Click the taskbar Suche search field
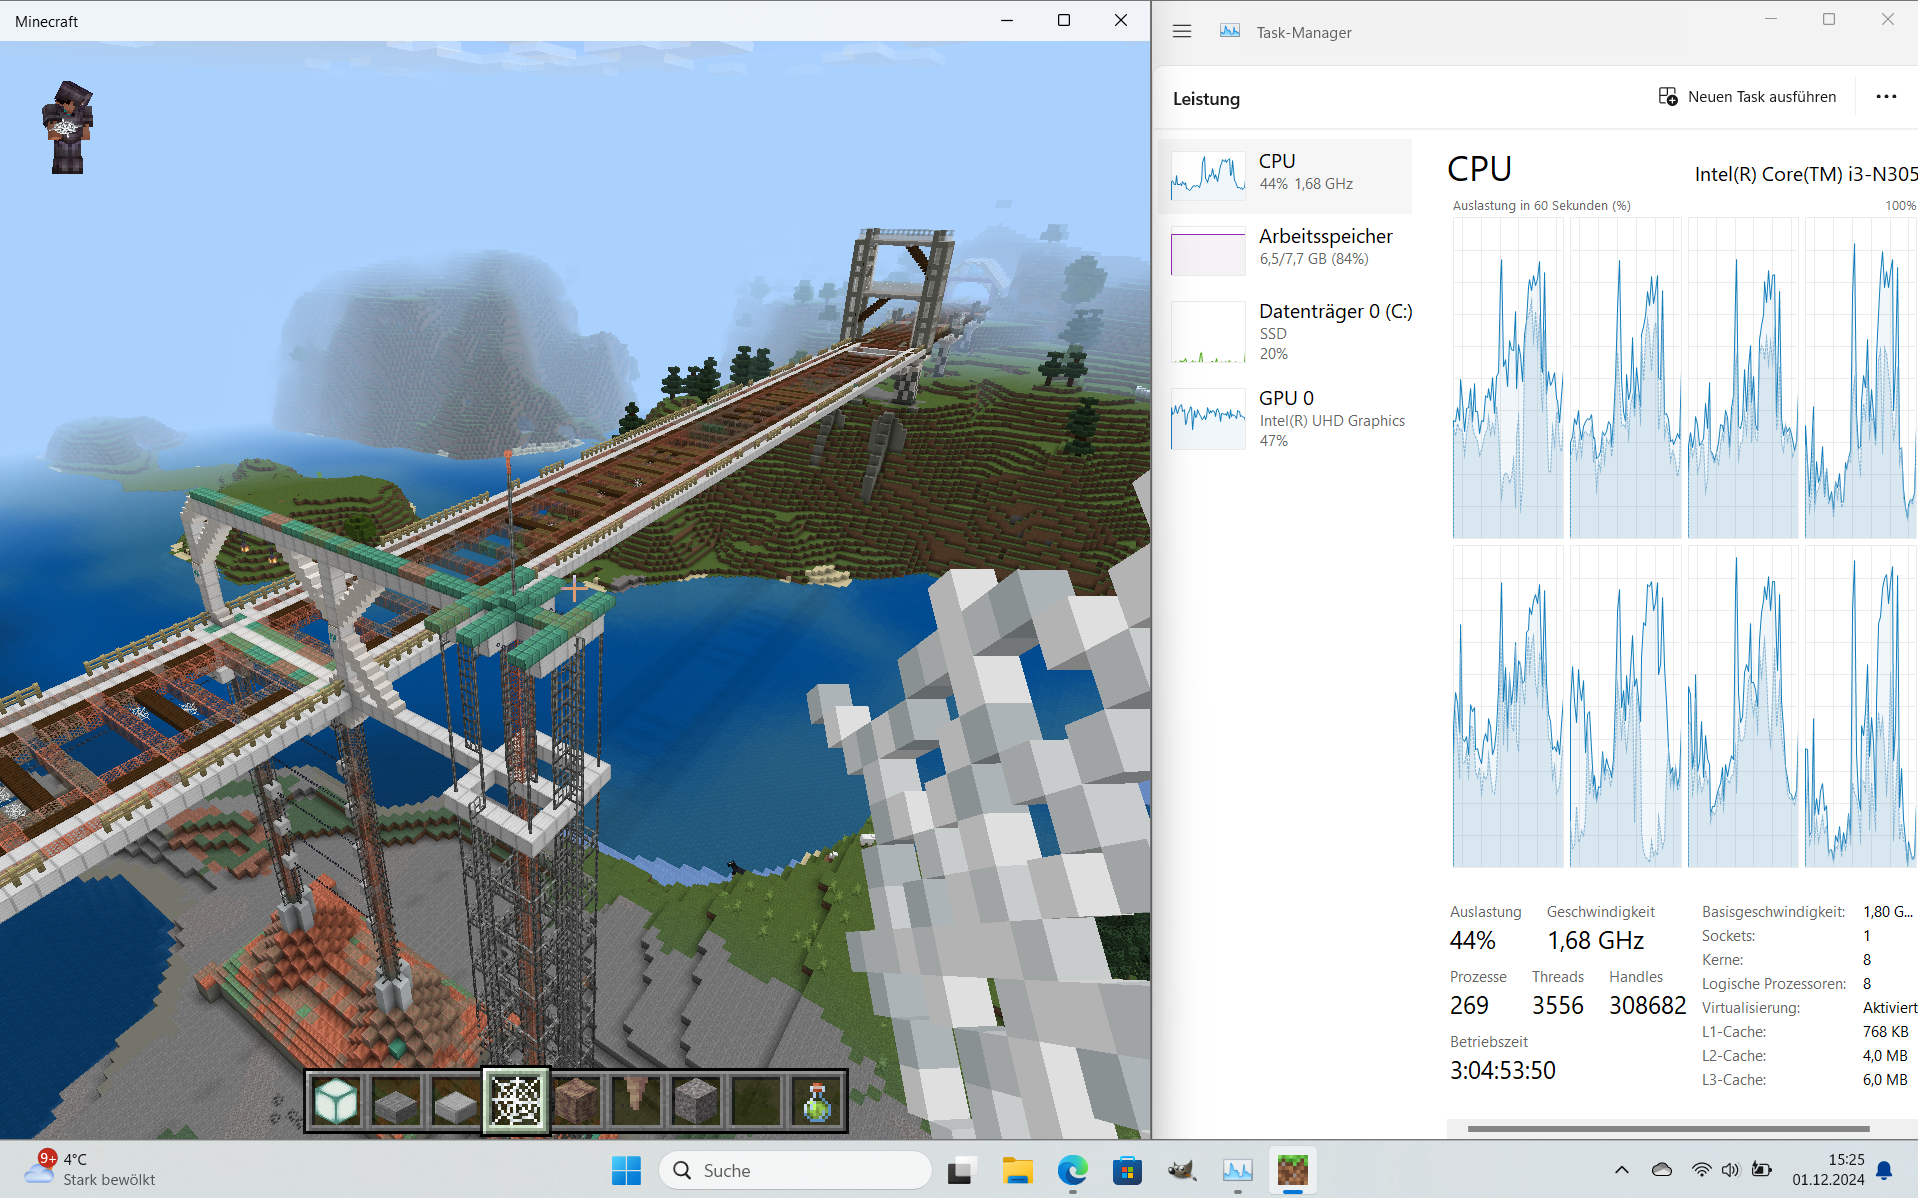Screen dimensions: 1918x1198 (x=795, y=1169)
